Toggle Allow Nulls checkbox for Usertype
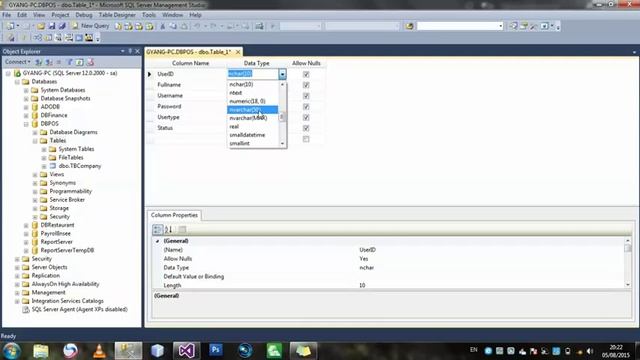640x360 pixels. [306, 118]
